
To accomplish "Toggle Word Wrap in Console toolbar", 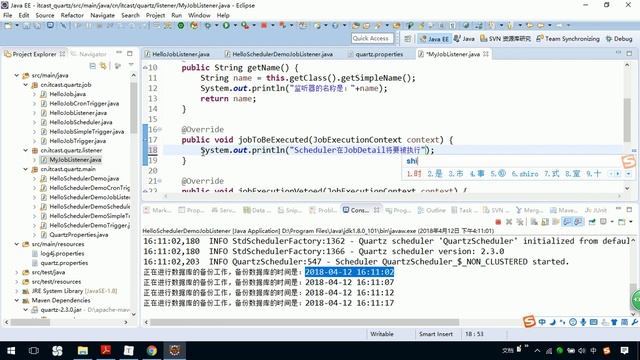I will click(556, 222).
